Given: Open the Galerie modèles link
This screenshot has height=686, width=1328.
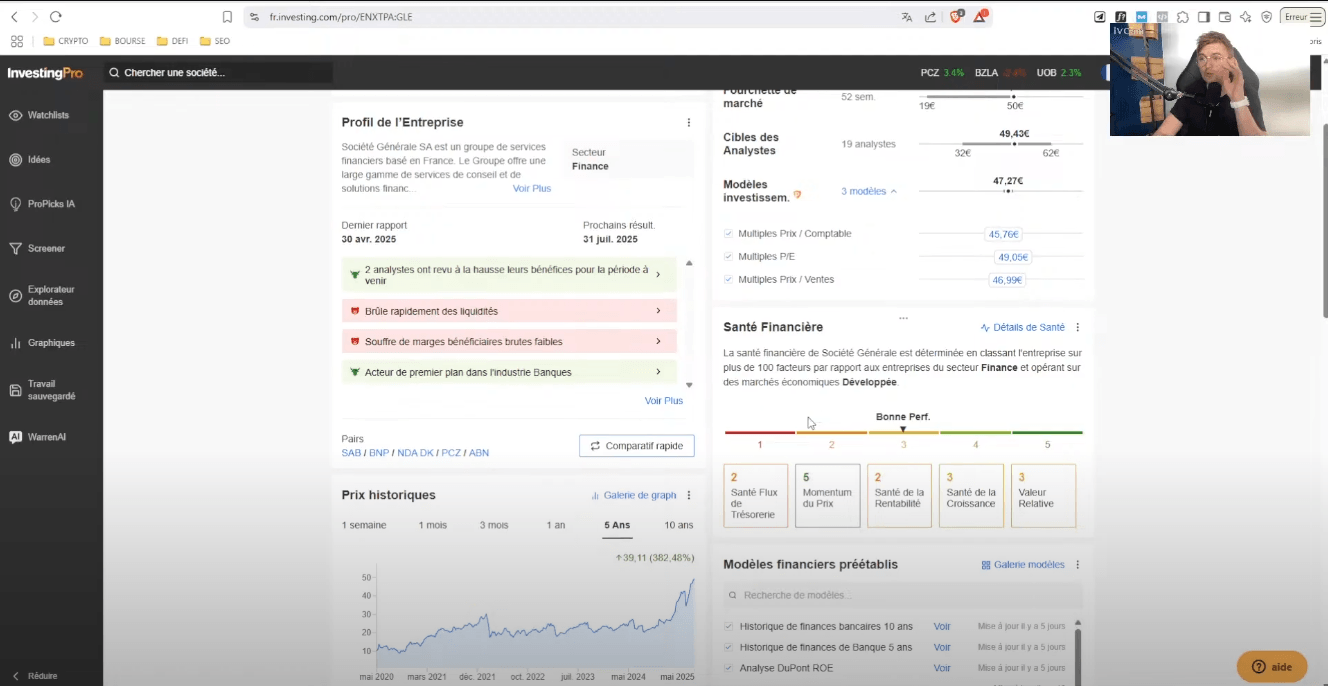Looking at the screenshot, I should coord(1023,565).
